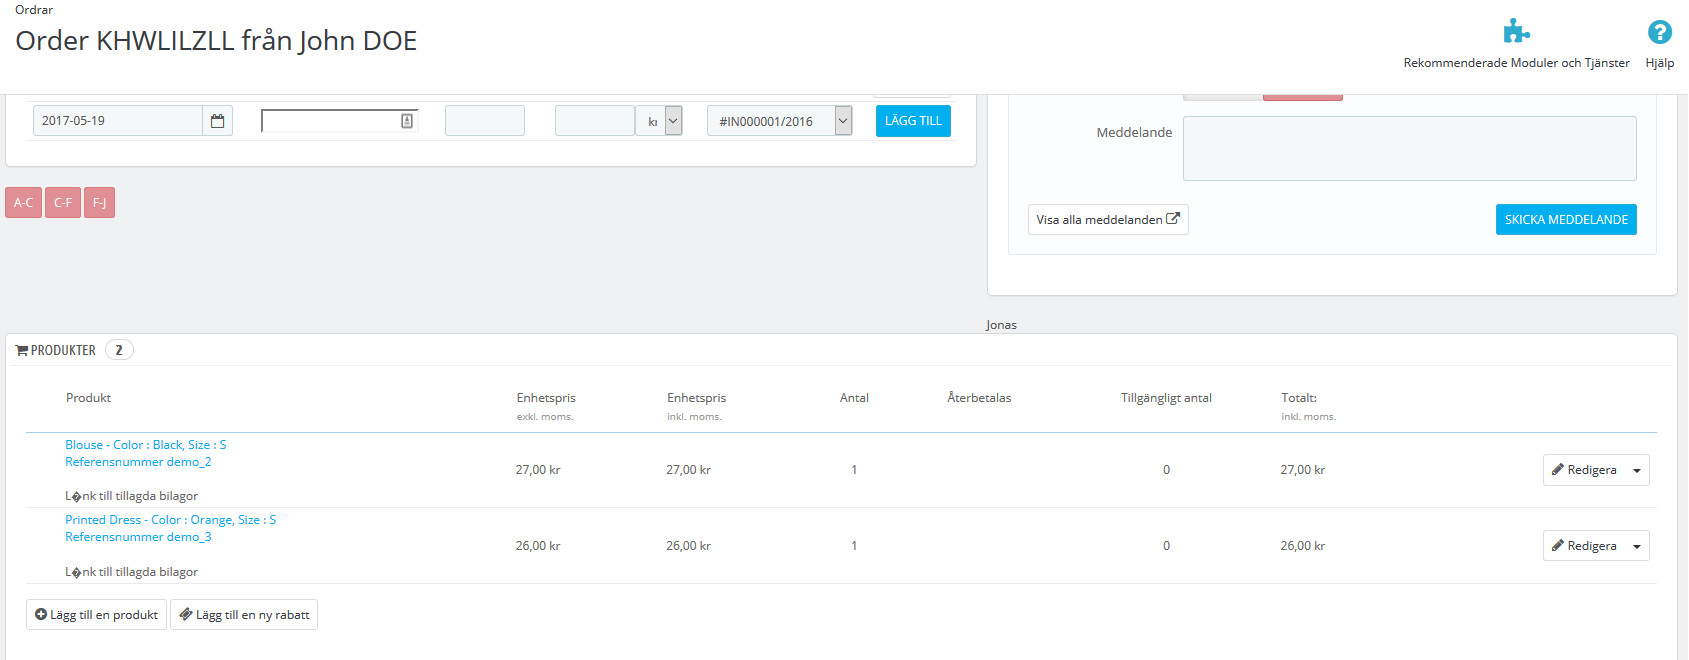Open the Hjälp question mark icon
This screenshot has width=1689, height=660.
[x=1659, y=32]
